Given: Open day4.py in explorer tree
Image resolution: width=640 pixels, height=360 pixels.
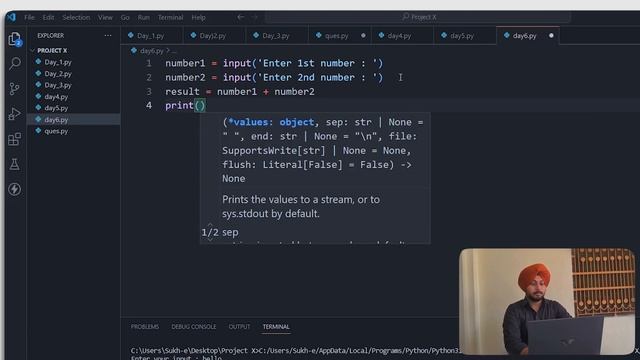Looking at the screenshot, I should coord(73,97).
